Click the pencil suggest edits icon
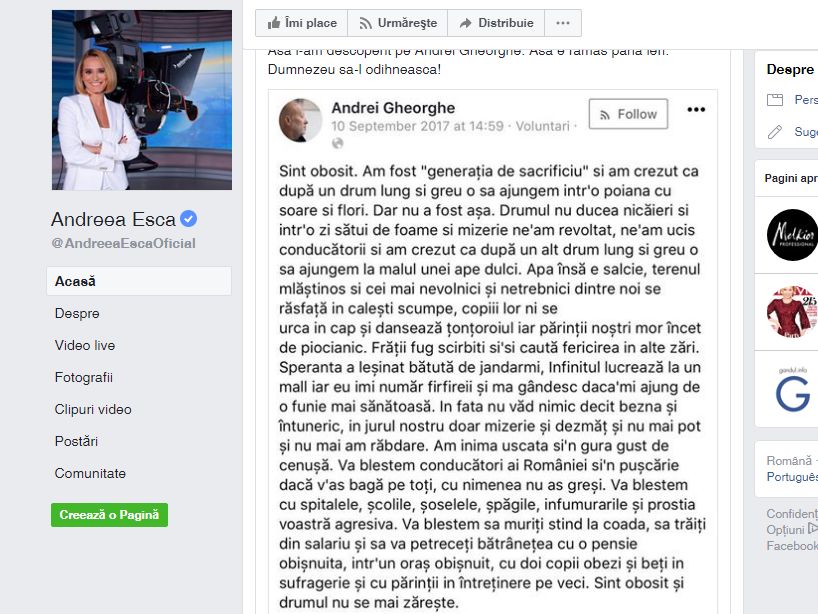The height and width of the screenshot is (614, 818). coord(775,132)
